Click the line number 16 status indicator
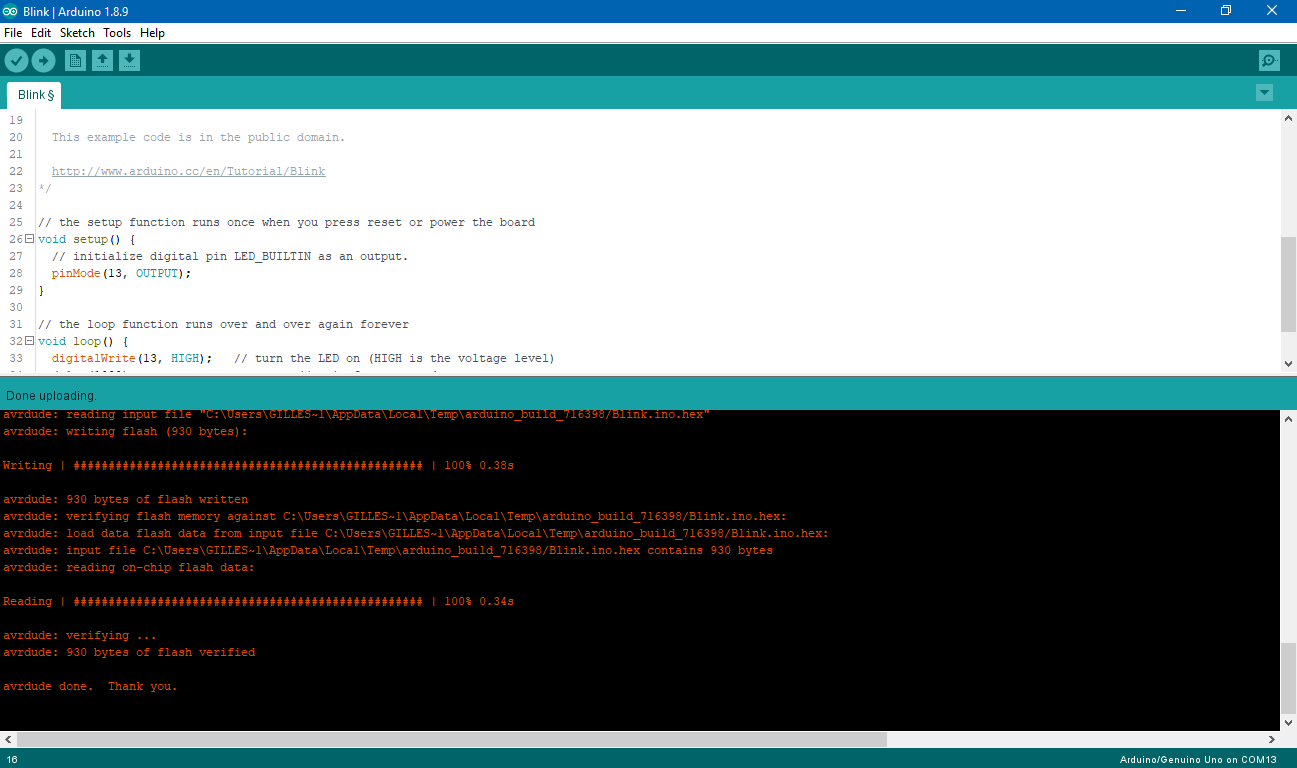The width and height of the screenshot is (1297, 768). pyautogui.click(x=12, y=760)
